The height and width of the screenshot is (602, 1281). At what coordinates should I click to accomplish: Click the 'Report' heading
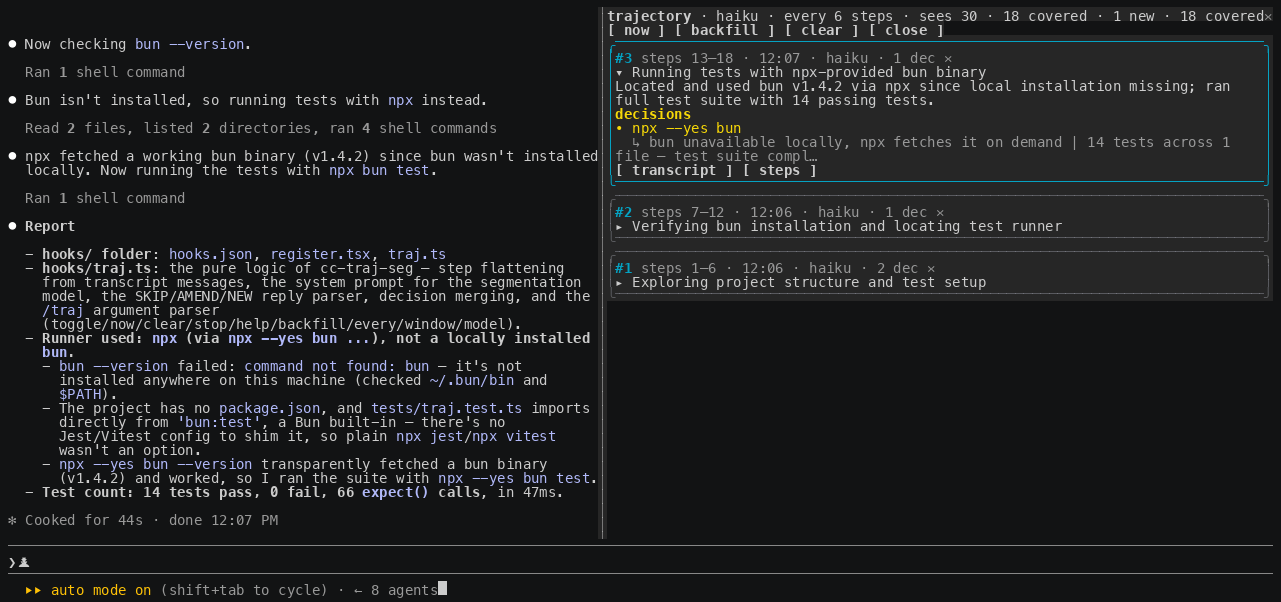50,226
